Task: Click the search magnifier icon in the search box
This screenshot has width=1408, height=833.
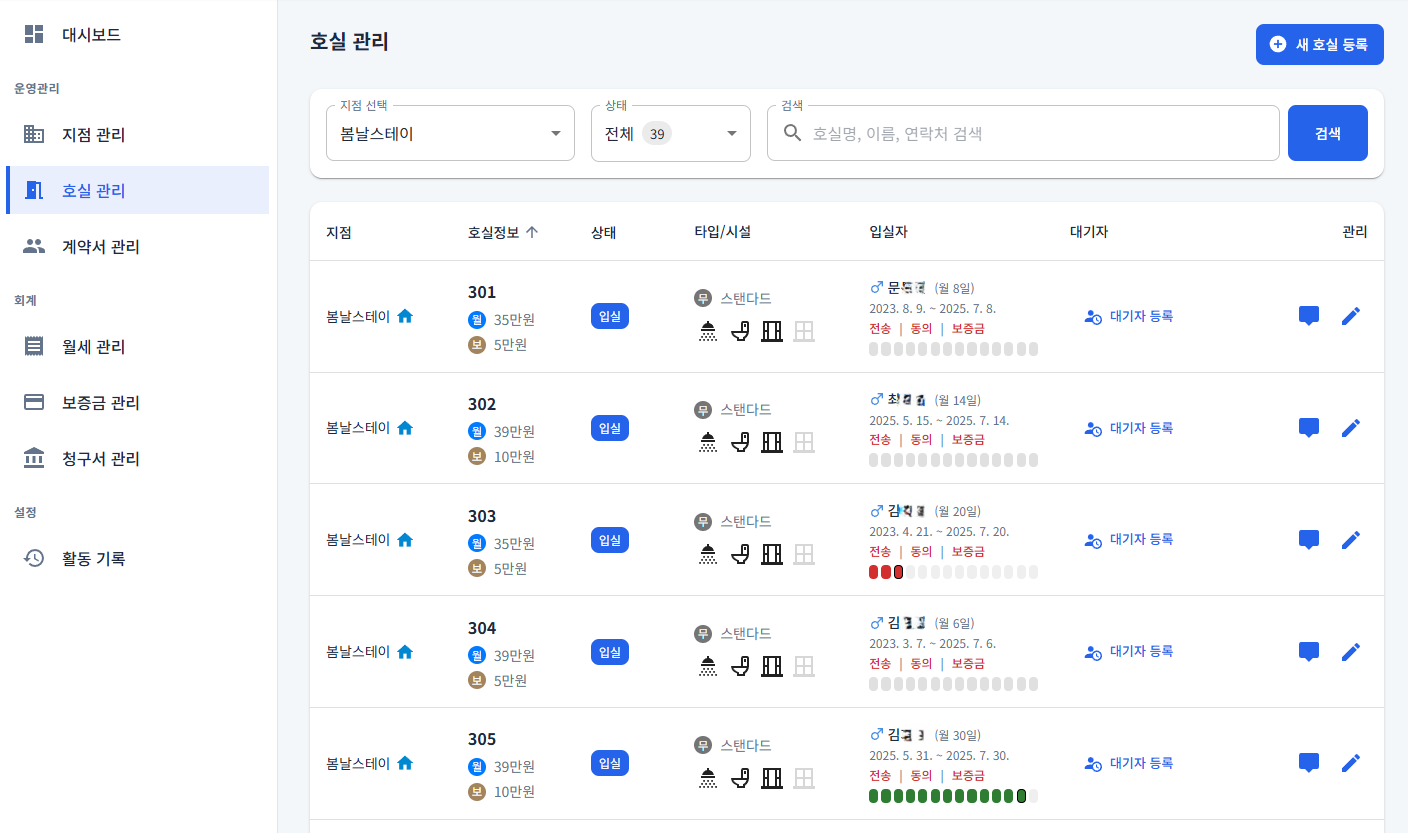Action: pyautogui.click(x=793, y=132)
